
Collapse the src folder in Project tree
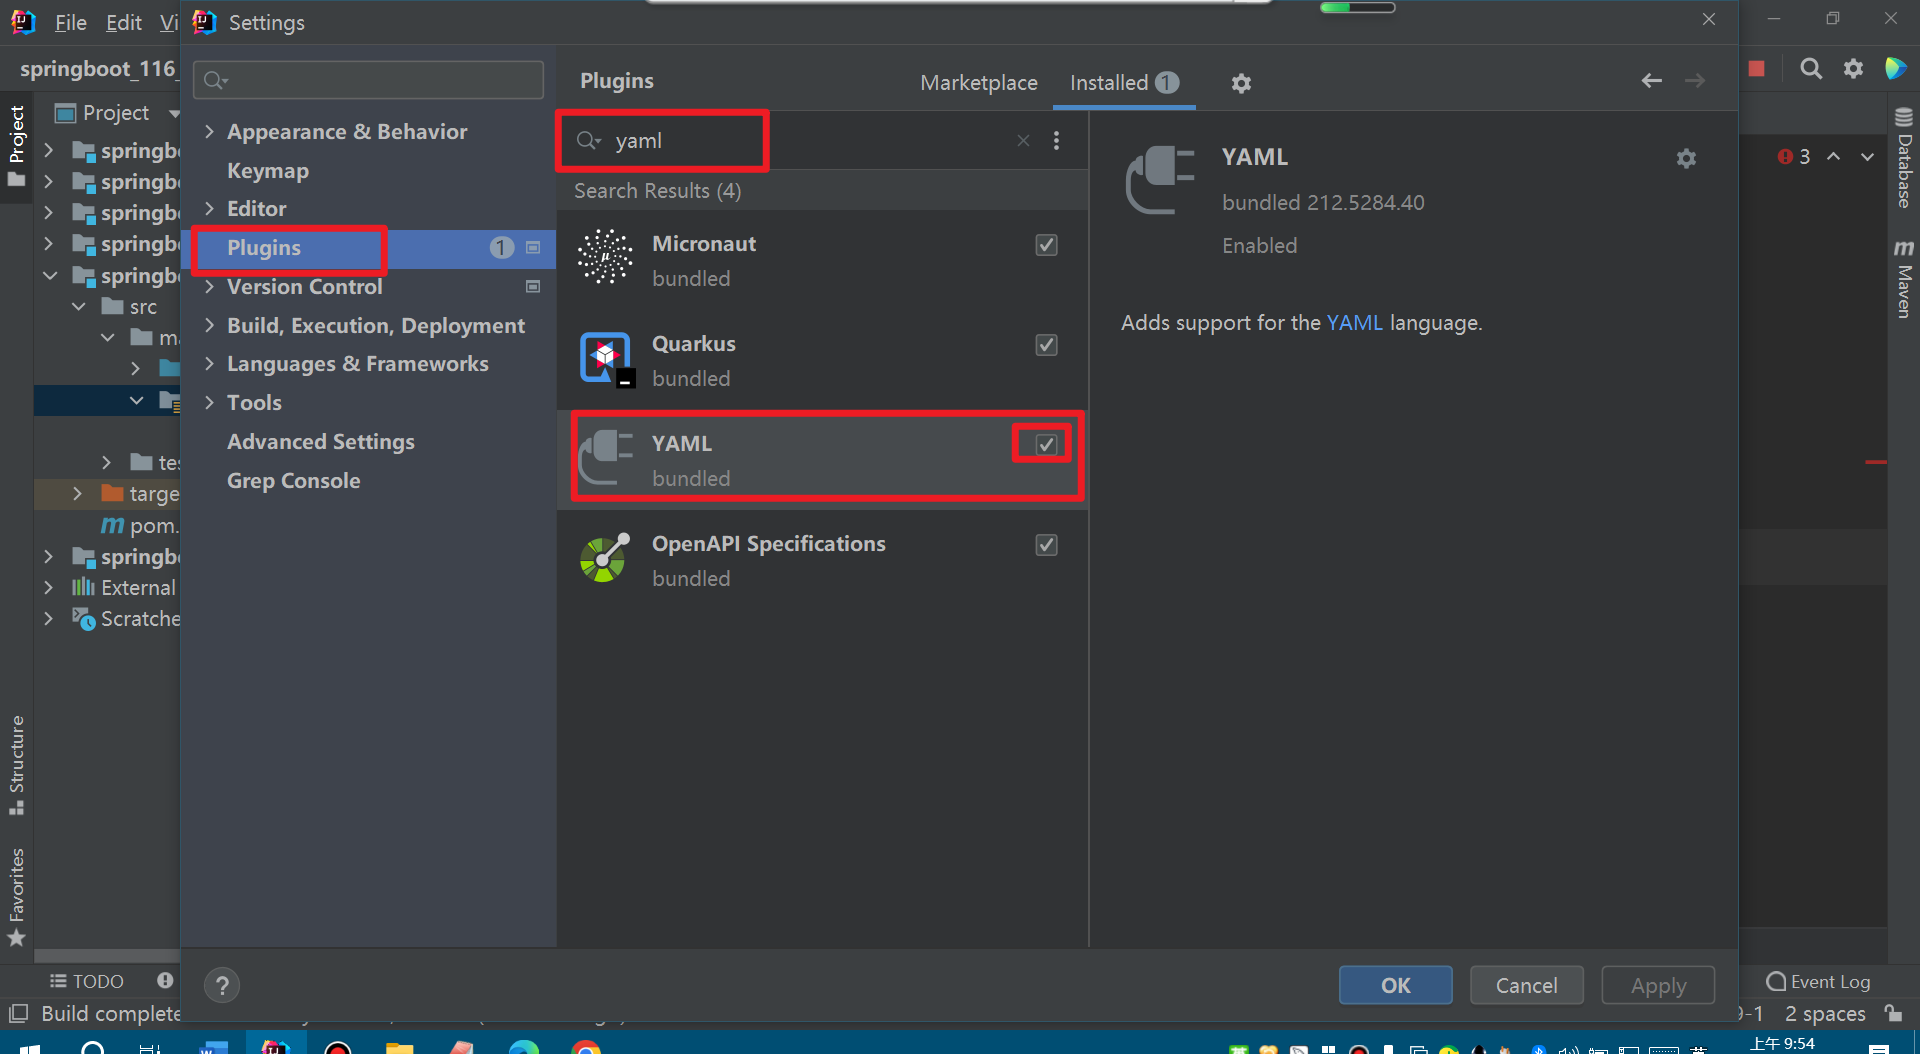click(79, 307)
